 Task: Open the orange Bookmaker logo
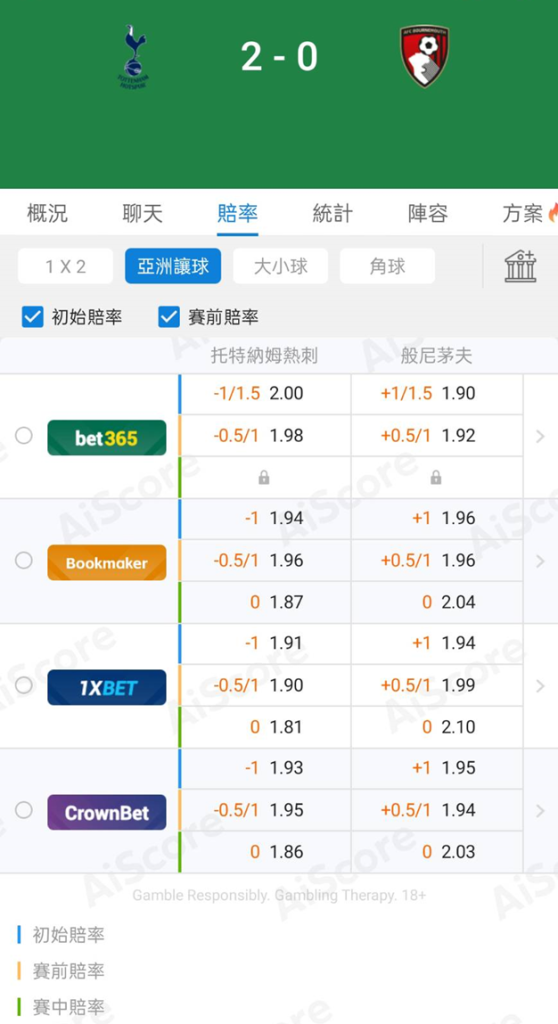point(107,562)
